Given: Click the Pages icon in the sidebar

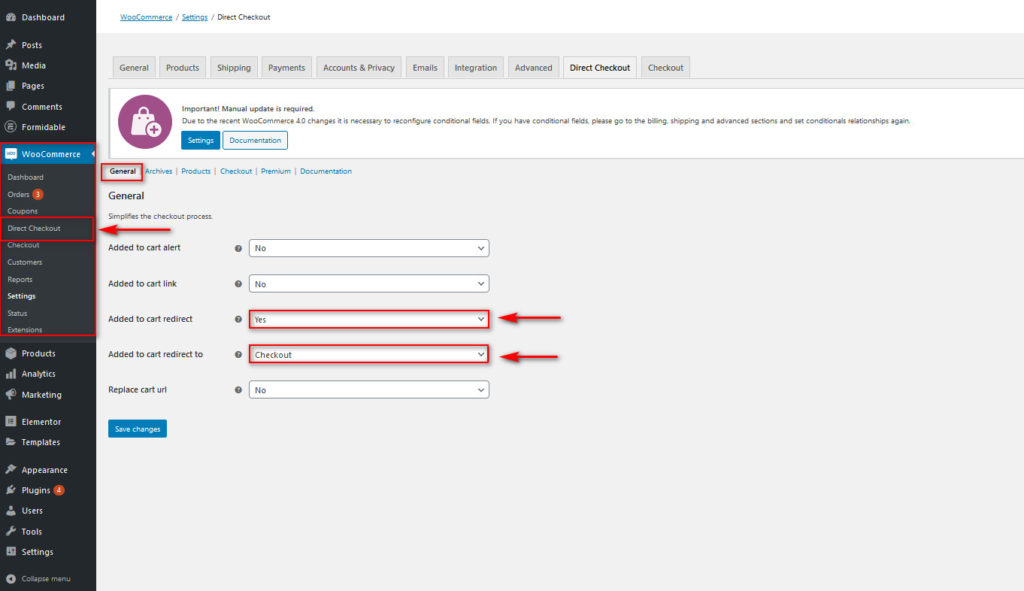Looking at the screenshot, I should click(x=11, y=86).
